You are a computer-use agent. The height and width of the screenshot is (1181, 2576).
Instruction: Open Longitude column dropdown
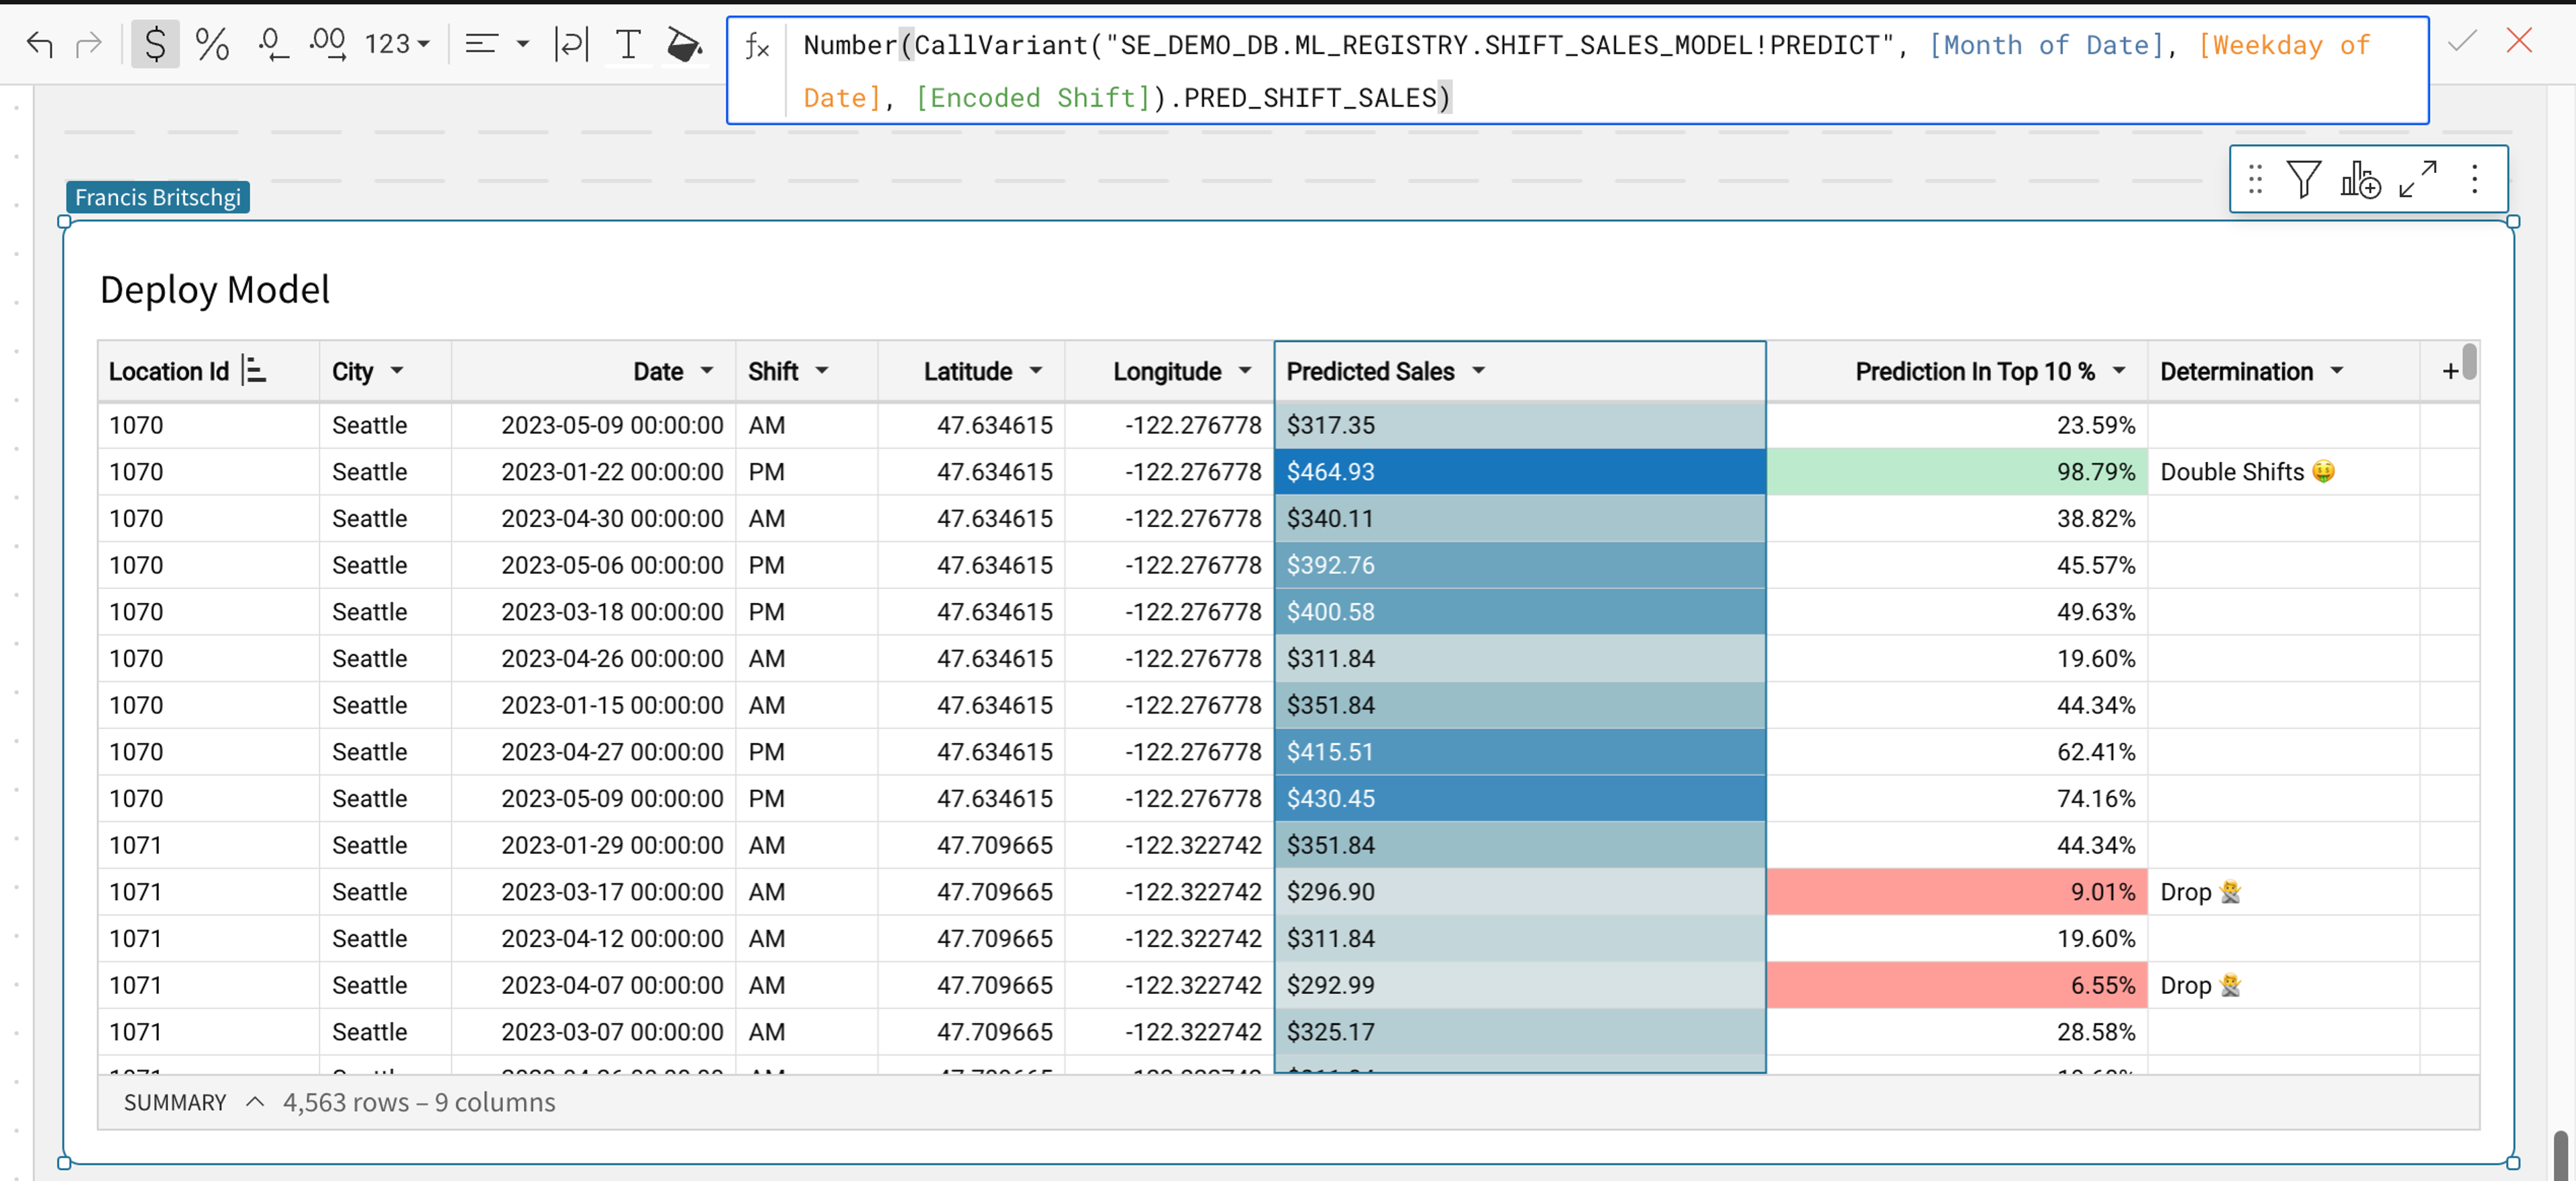[x=1245, y=371]
